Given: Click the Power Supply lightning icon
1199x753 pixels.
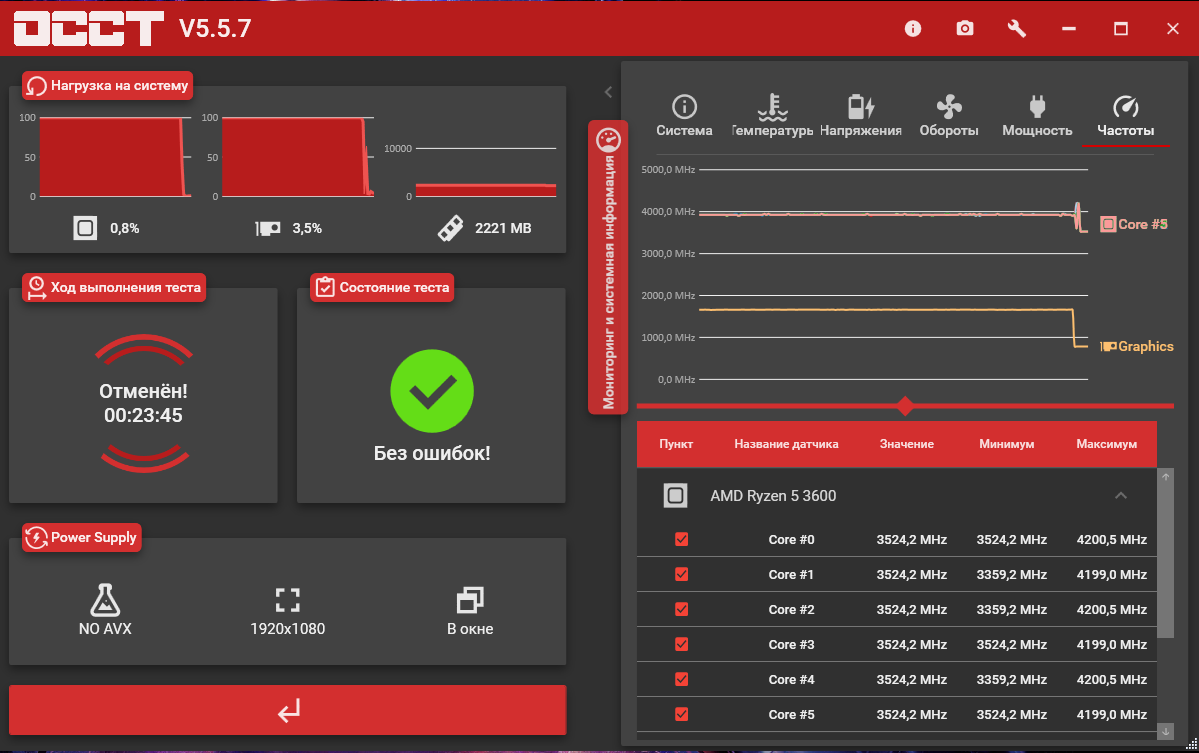Looking at the screenshot, I should [x=36, y=537].
